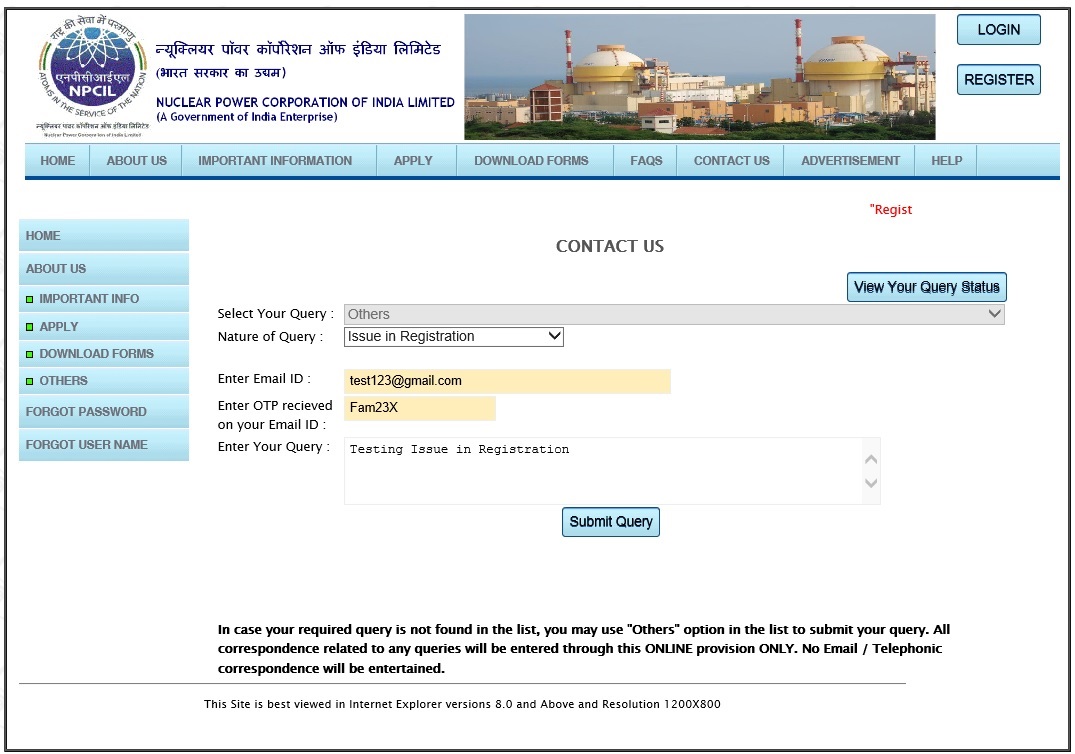Open the LOGIN page

tap(998, 30)
